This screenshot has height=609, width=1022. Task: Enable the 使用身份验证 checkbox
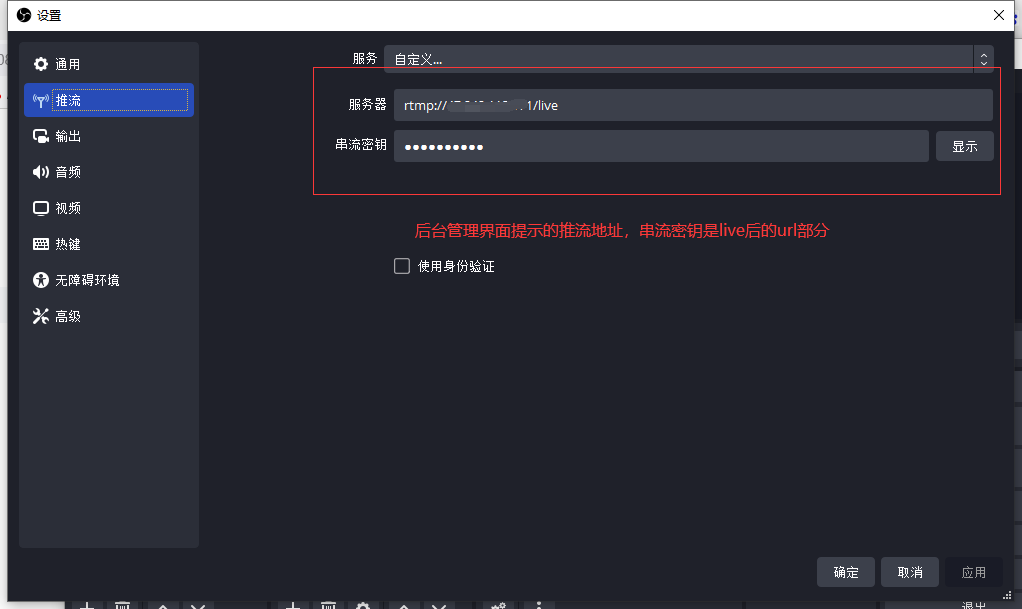pyautogui.click(x=402, y=266)
